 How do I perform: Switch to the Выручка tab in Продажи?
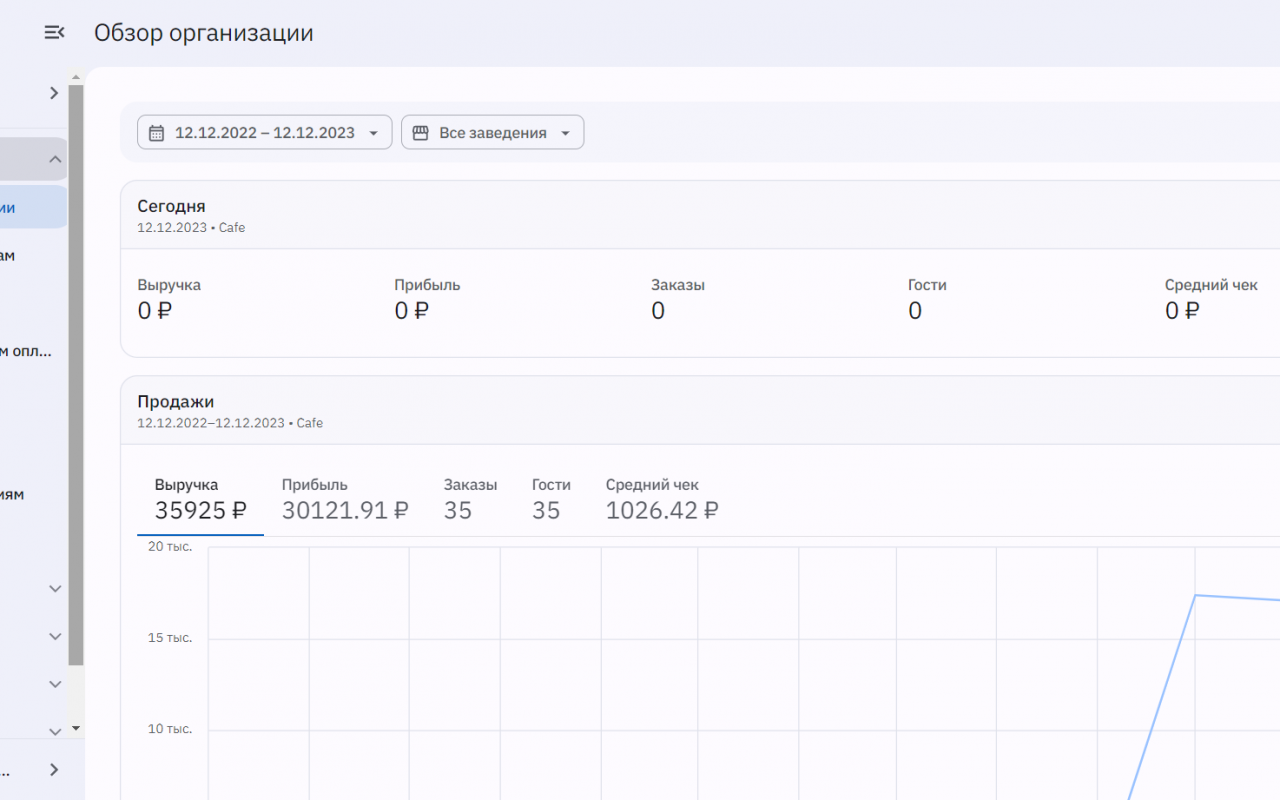[200, 499]
